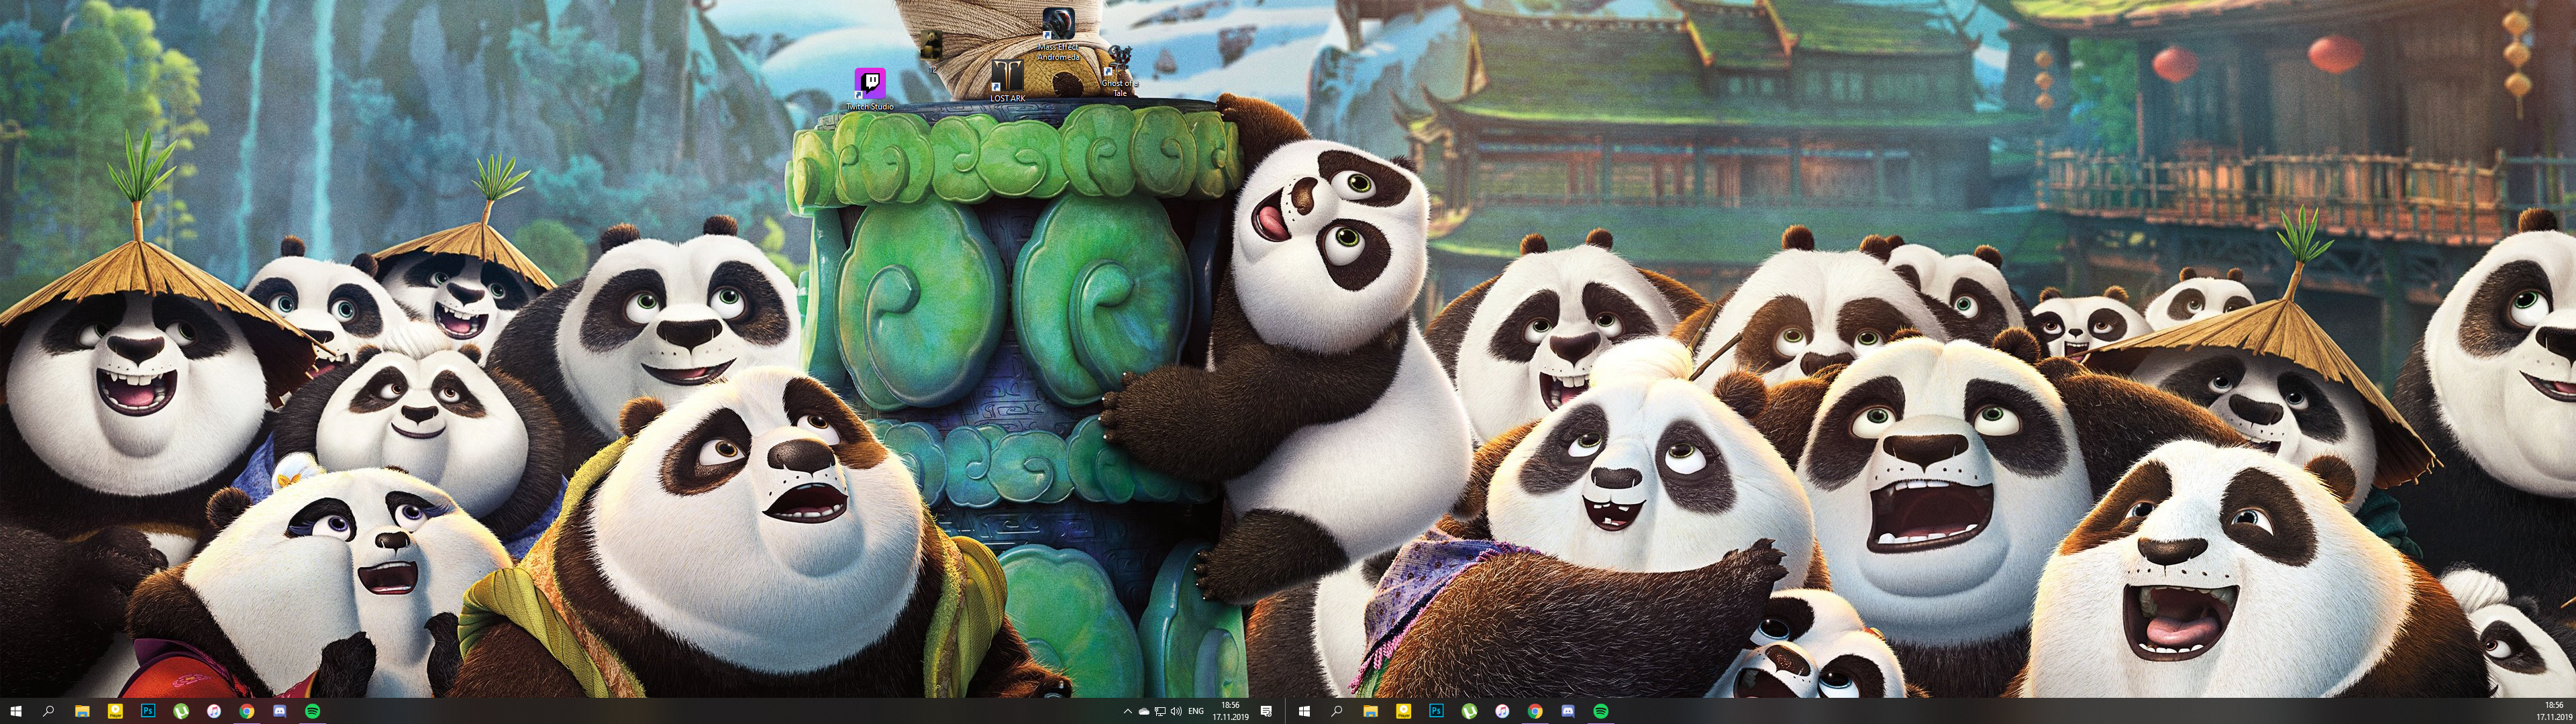Switch to Spotify on the right monitor taskbar

click(x=1600, y=711)
